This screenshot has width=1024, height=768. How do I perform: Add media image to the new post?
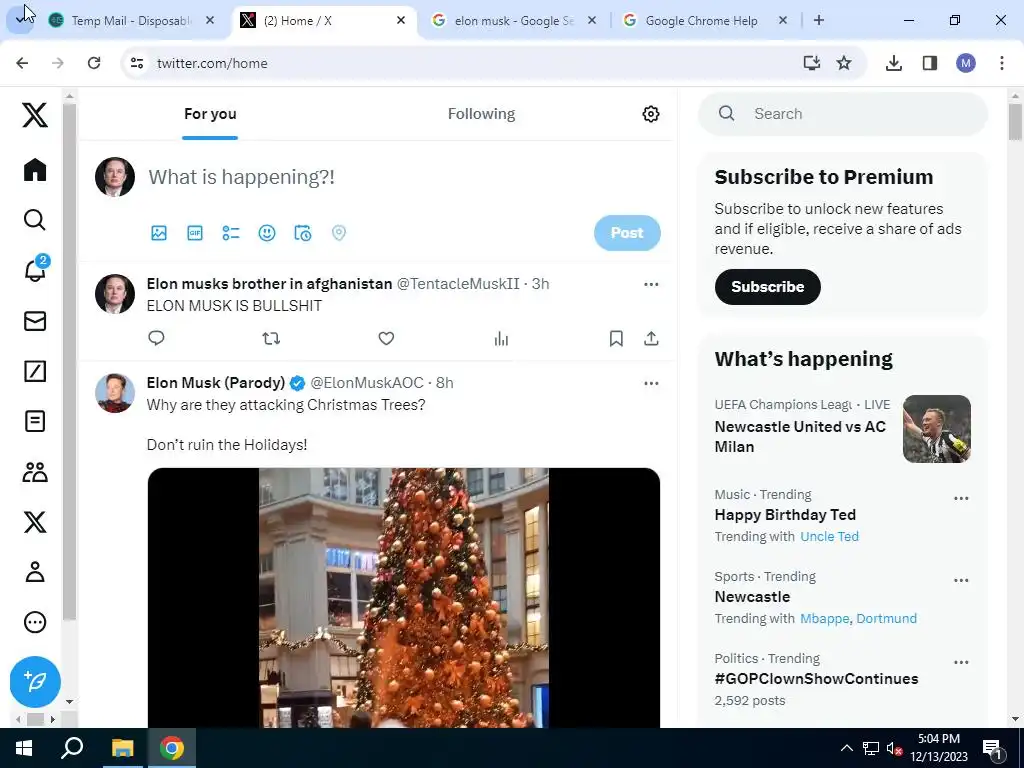(159, 233)
